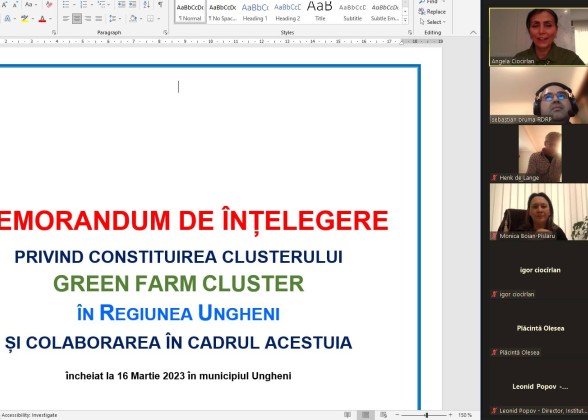Click the 16 Martie 2023 date line
Viewport: 588px width, 420px height.
point(178,376)
